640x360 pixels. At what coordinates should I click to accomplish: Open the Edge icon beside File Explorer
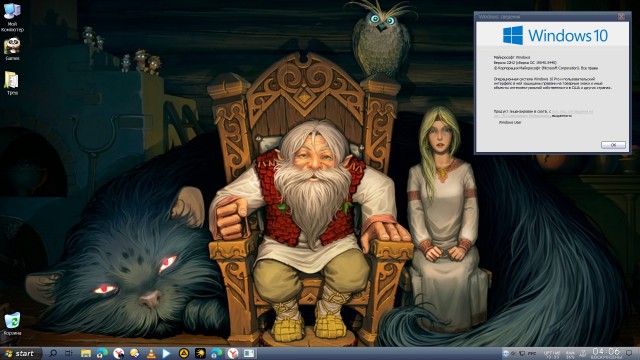(x=102, y=353)
